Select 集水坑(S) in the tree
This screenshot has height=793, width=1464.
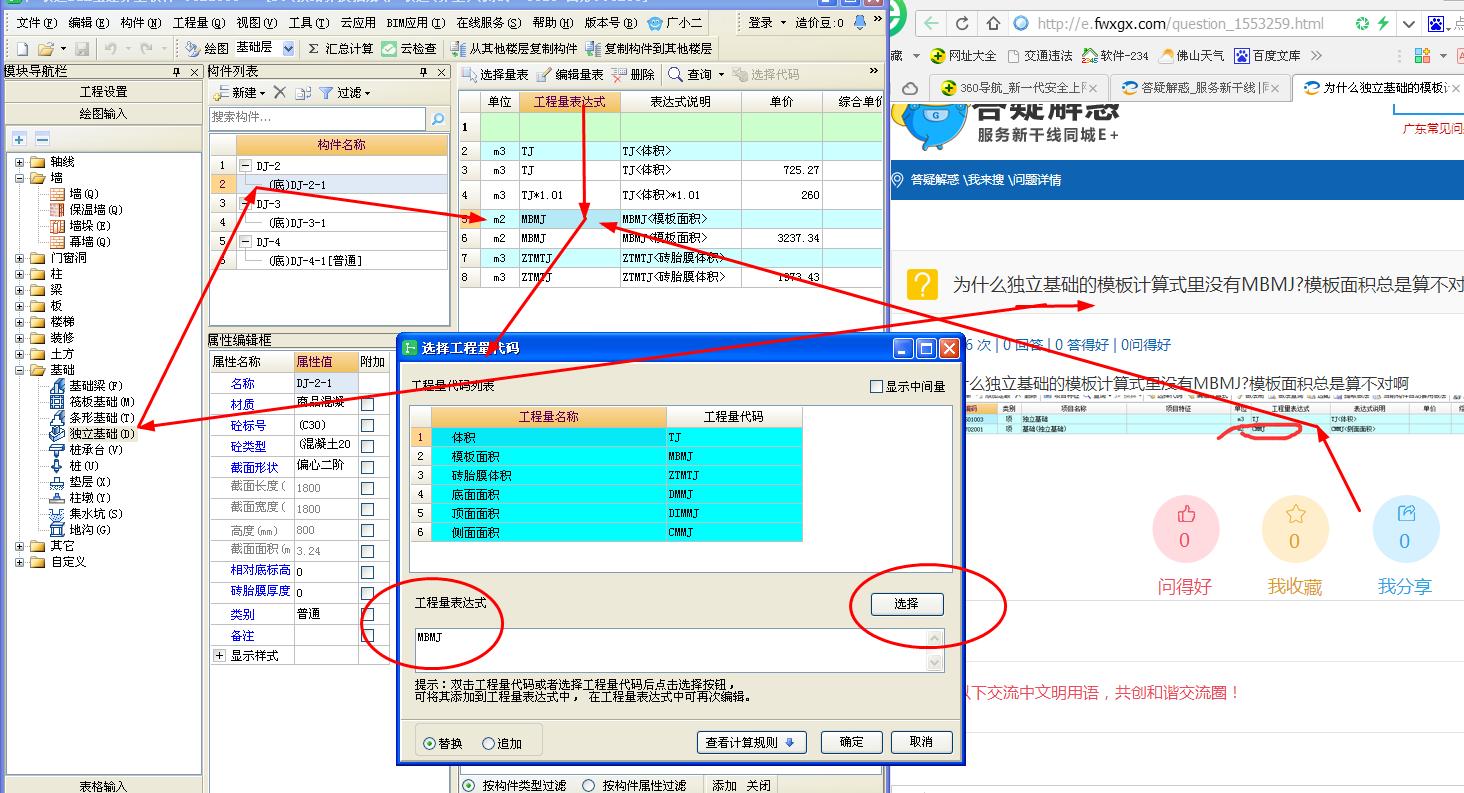95,514
